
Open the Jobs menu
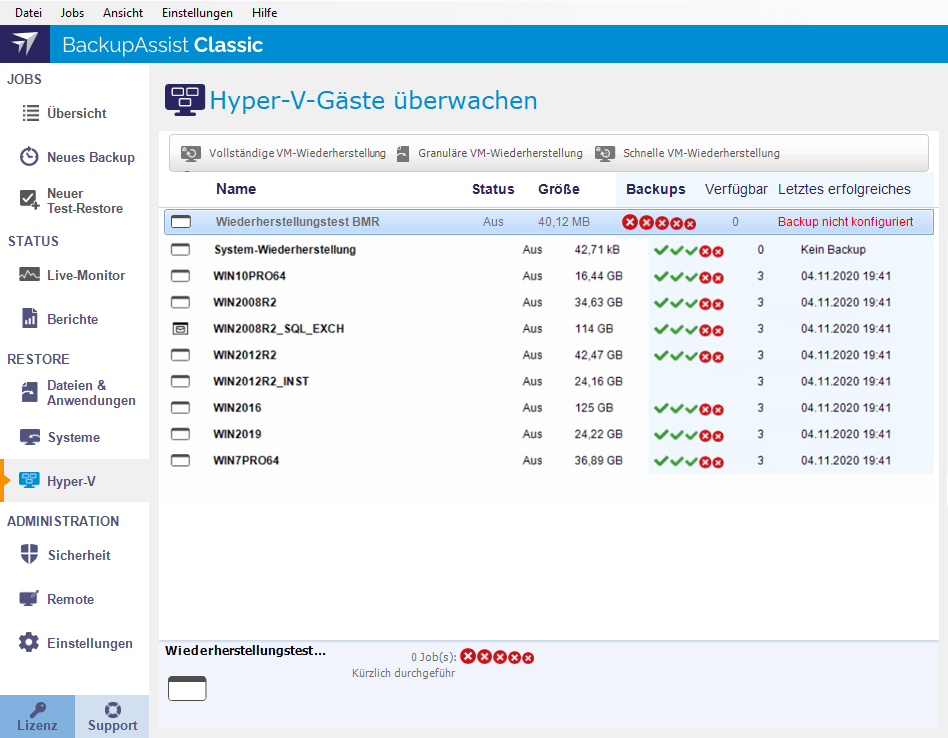[x=71, y=13]
